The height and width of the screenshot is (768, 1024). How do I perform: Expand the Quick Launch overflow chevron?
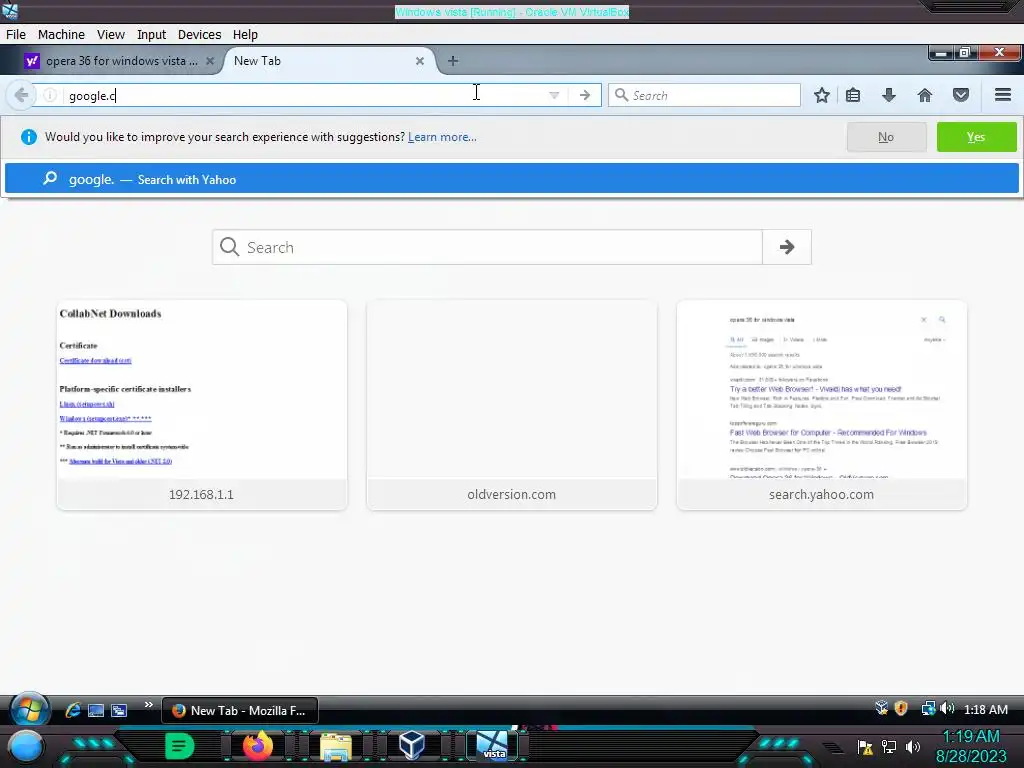(148, 705)
